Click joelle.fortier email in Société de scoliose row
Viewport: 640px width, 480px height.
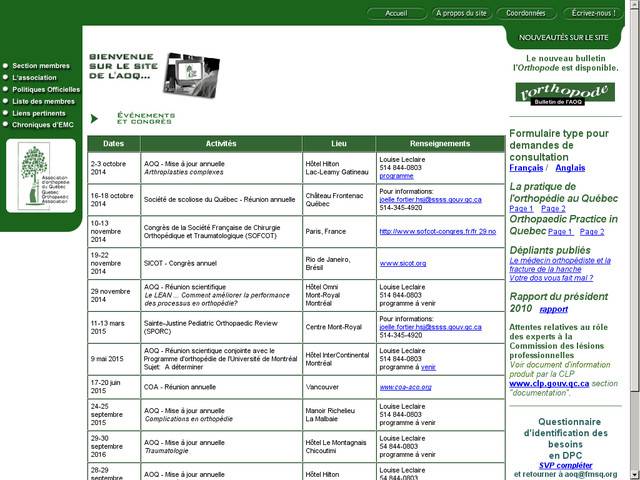coord(431,200)
